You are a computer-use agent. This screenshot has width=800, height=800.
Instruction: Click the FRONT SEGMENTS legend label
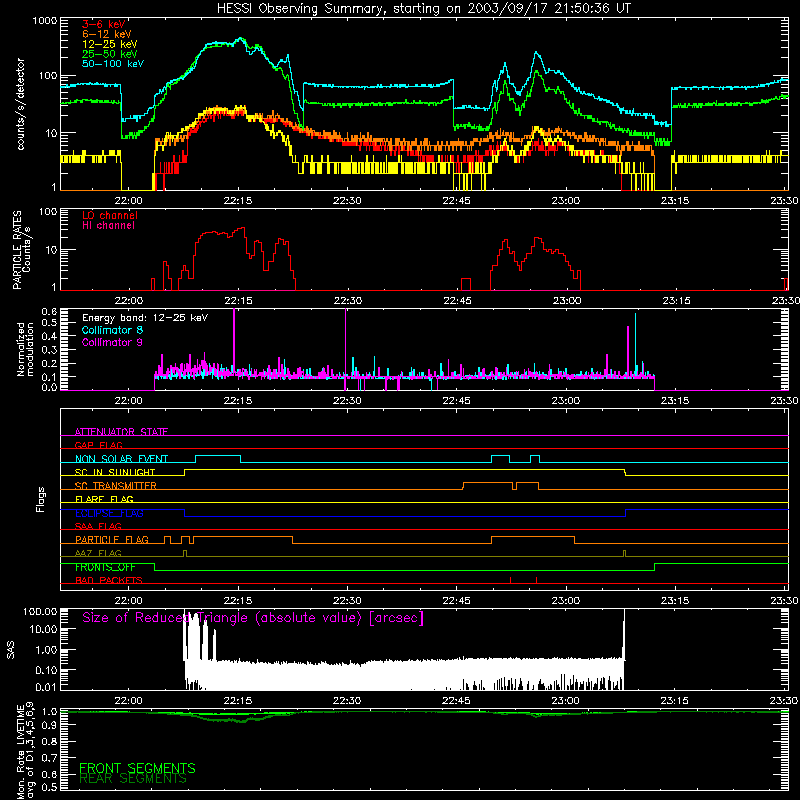click(x=137, y=768)
